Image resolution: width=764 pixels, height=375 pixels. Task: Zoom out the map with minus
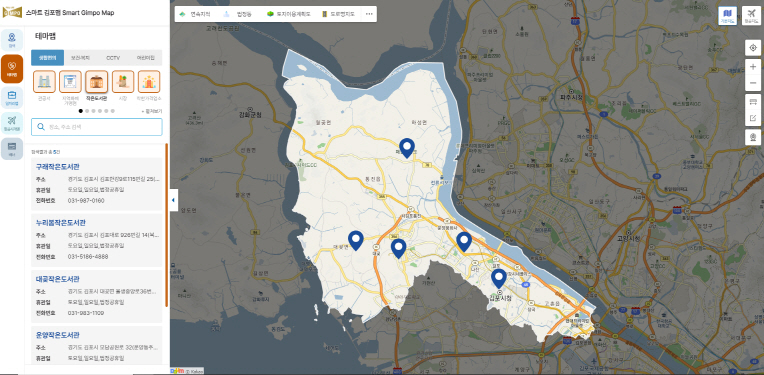pyautogui.click(x=753, y=83)
